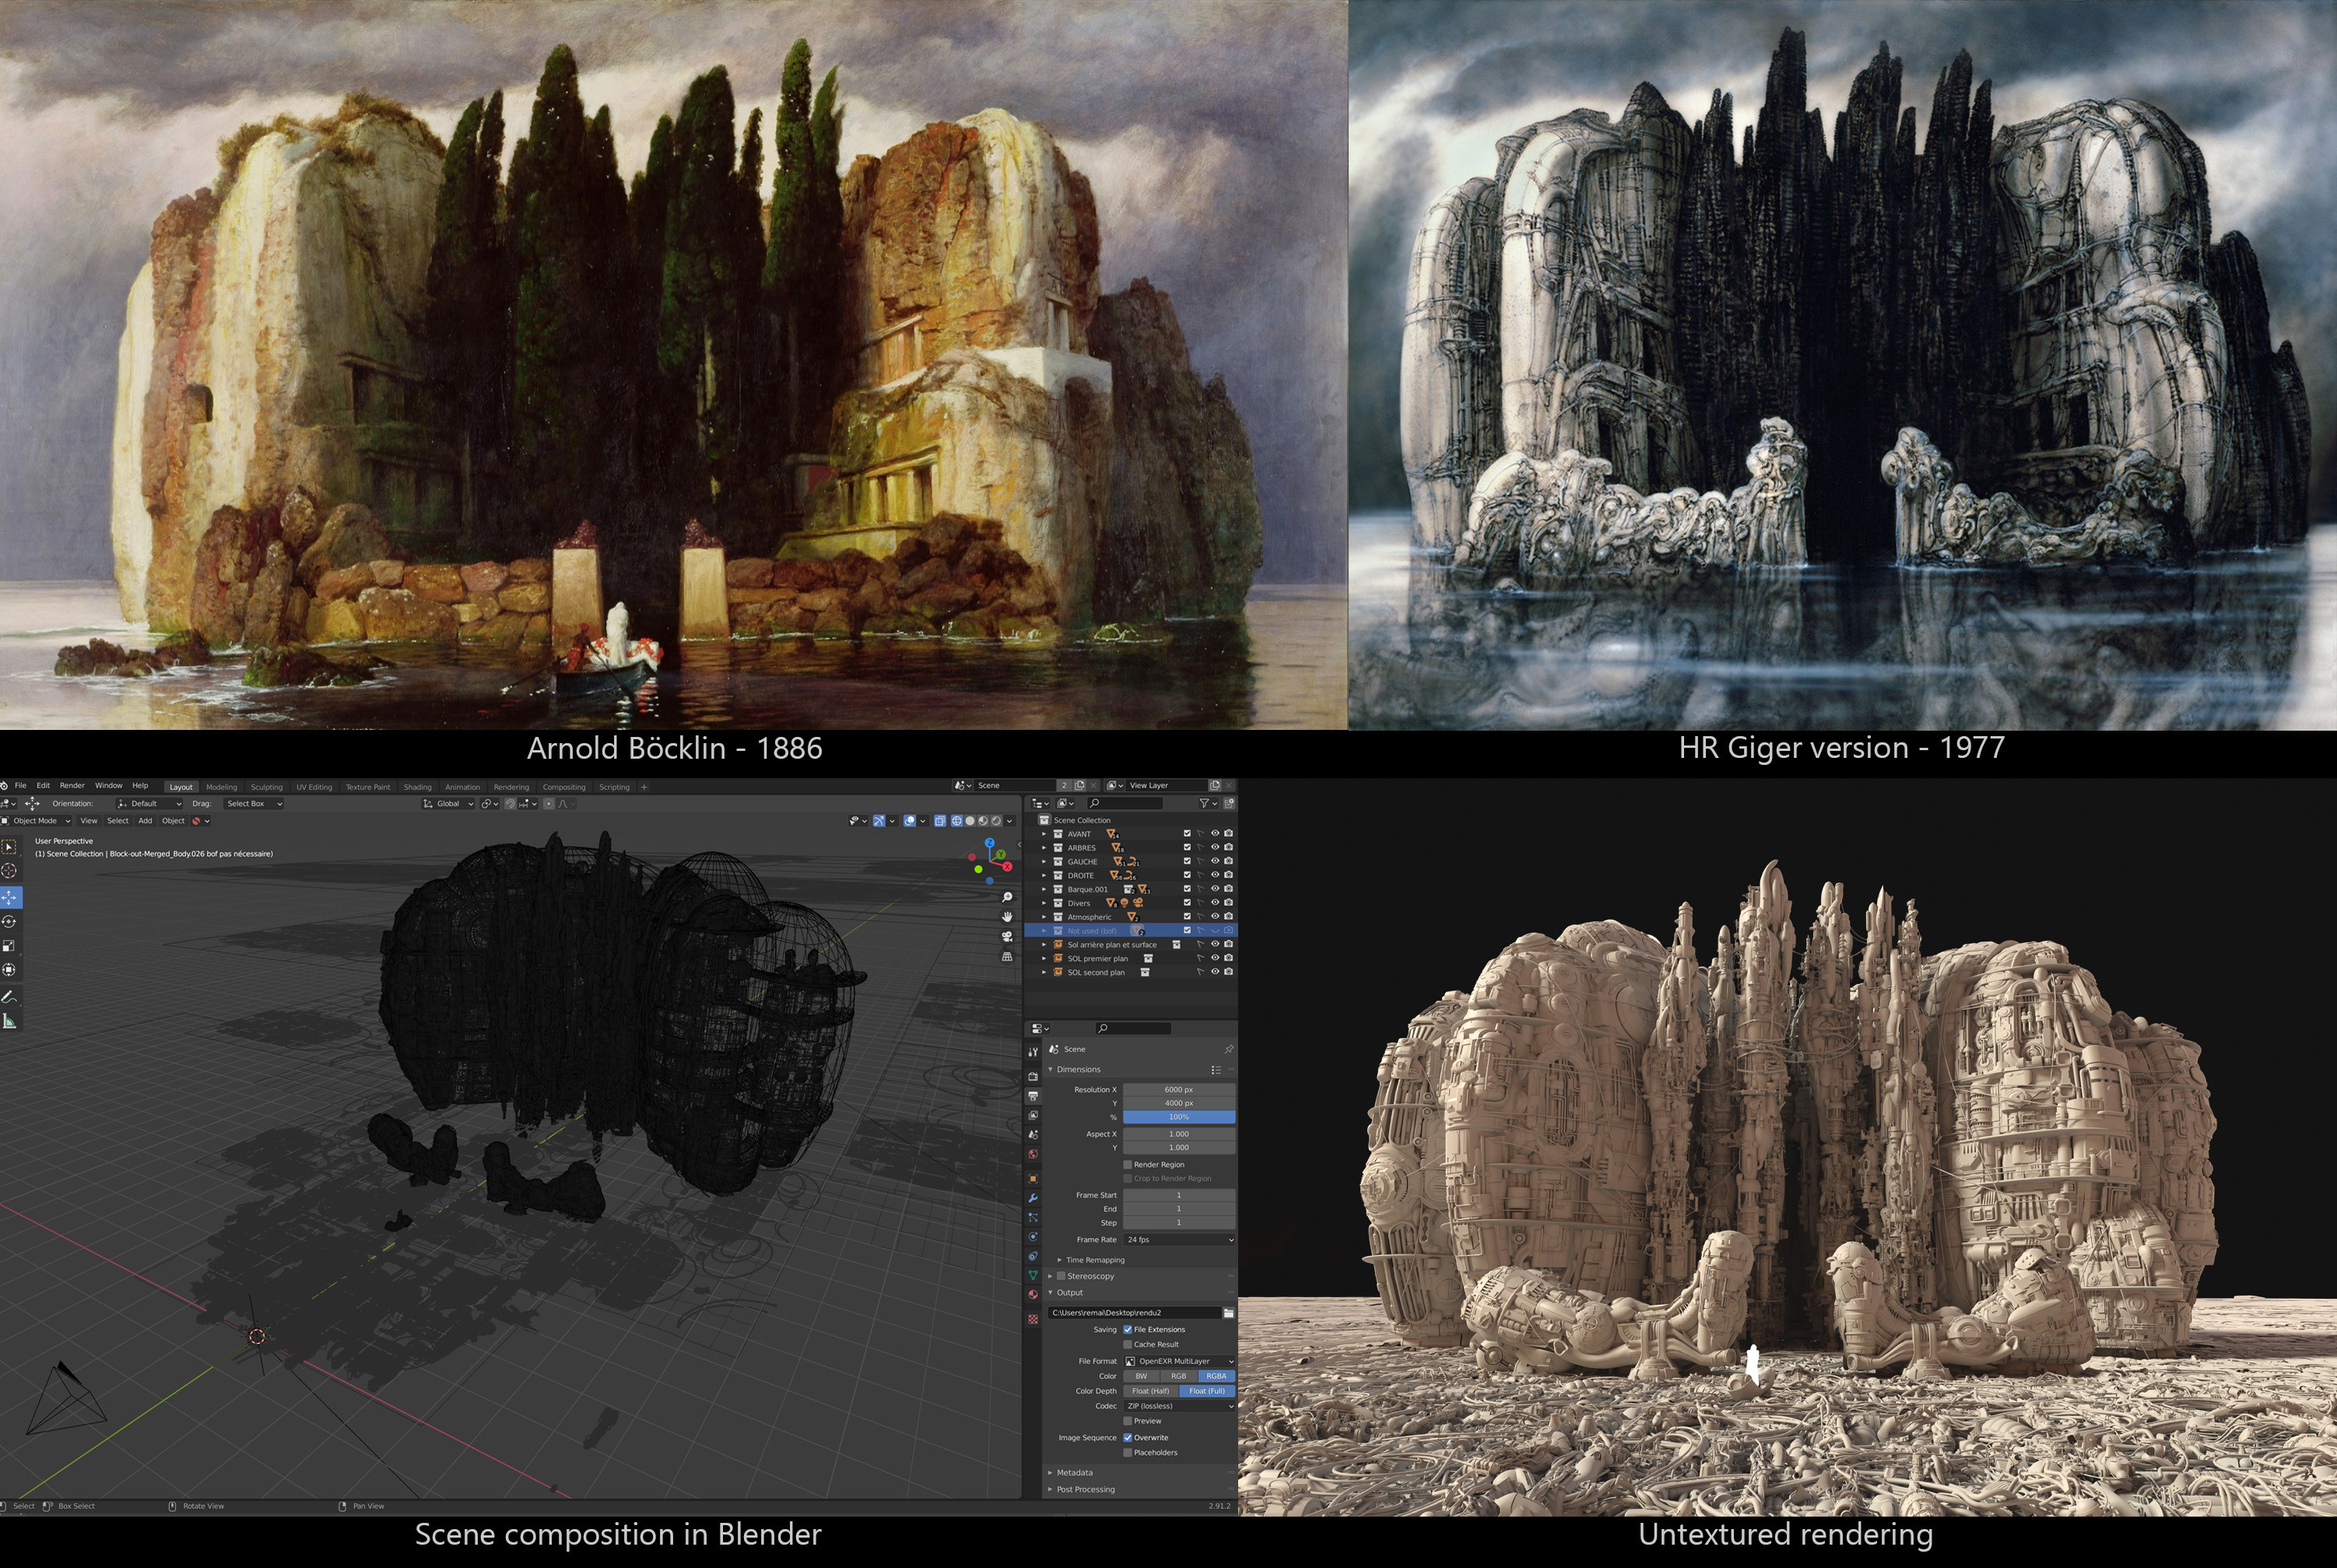The width and height of the screenshot is (2337, 1568).
Task: Open the Render menu
Action: tap(72, 786)
